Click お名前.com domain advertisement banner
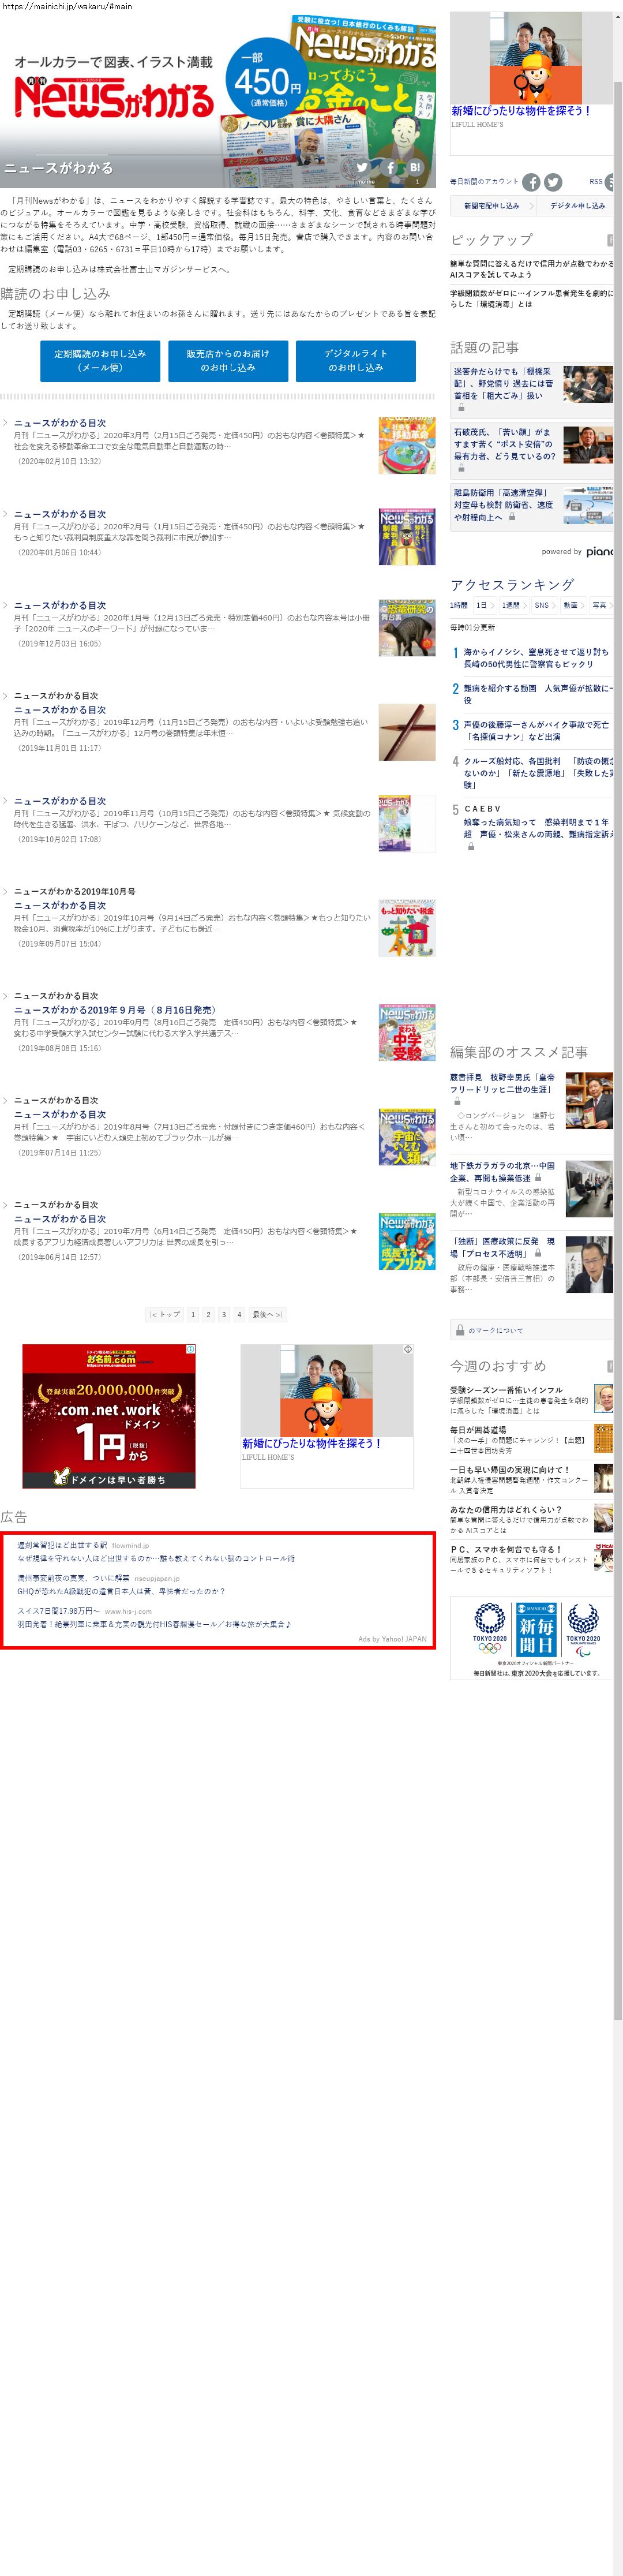The height and width of the screenshot is (2576, 623). pyautogui.click(x=109, y=1416)
